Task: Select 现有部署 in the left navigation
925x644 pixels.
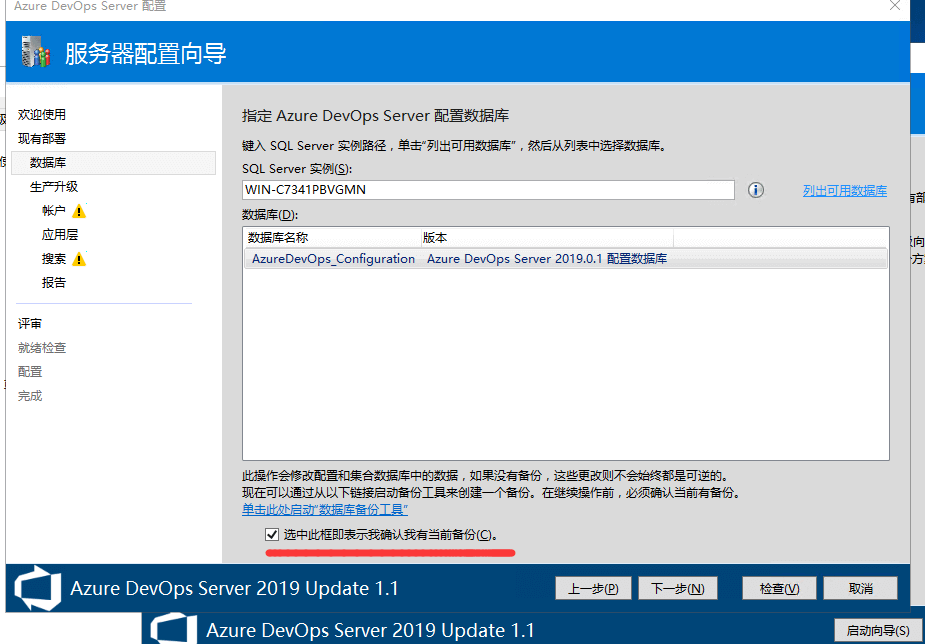Action: point(42,138)
